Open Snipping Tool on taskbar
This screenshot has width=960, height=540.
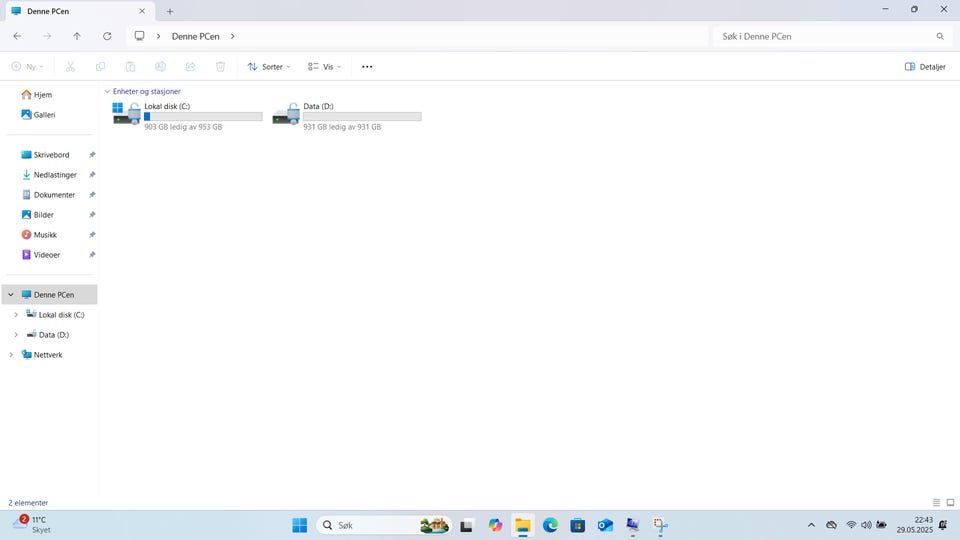[660, 525]
